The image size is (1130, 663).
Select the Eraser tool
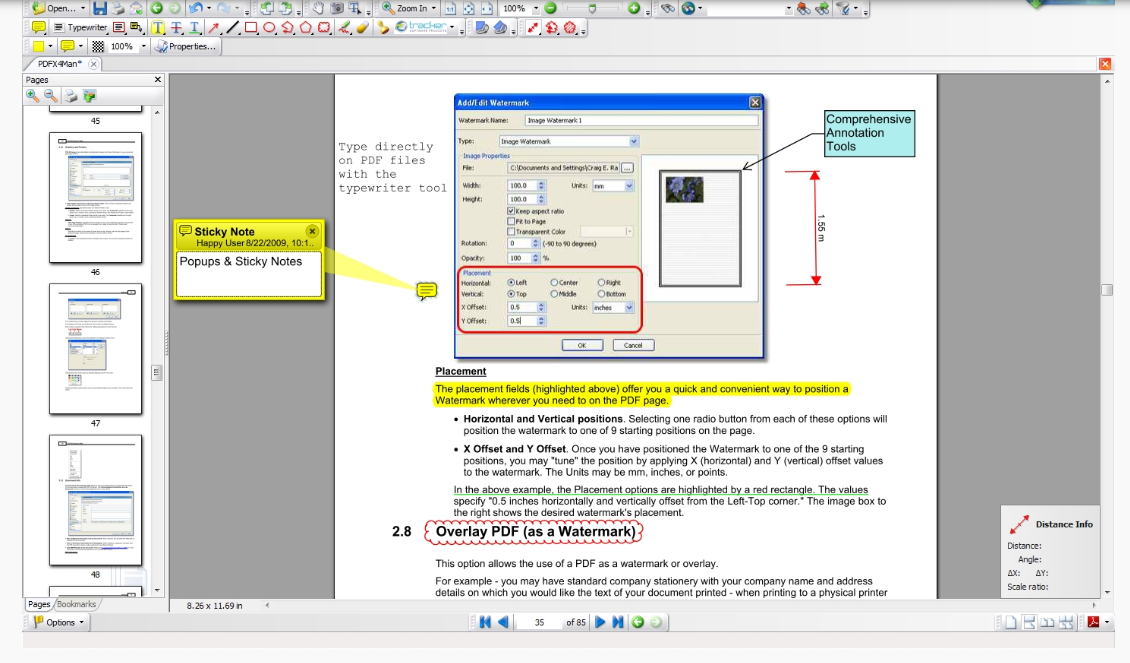click(362, 27)
